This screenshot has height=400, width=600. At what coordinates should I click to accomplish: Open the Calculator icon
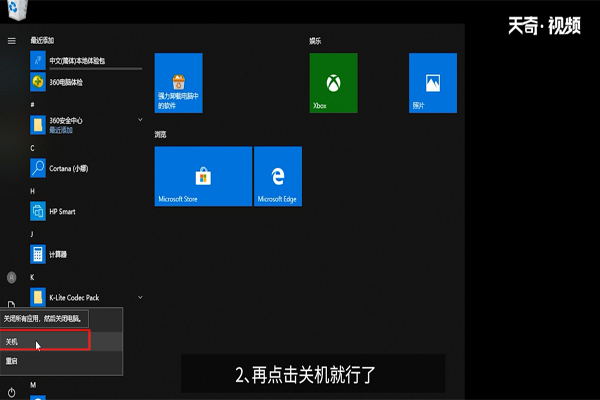click(38, 254)
